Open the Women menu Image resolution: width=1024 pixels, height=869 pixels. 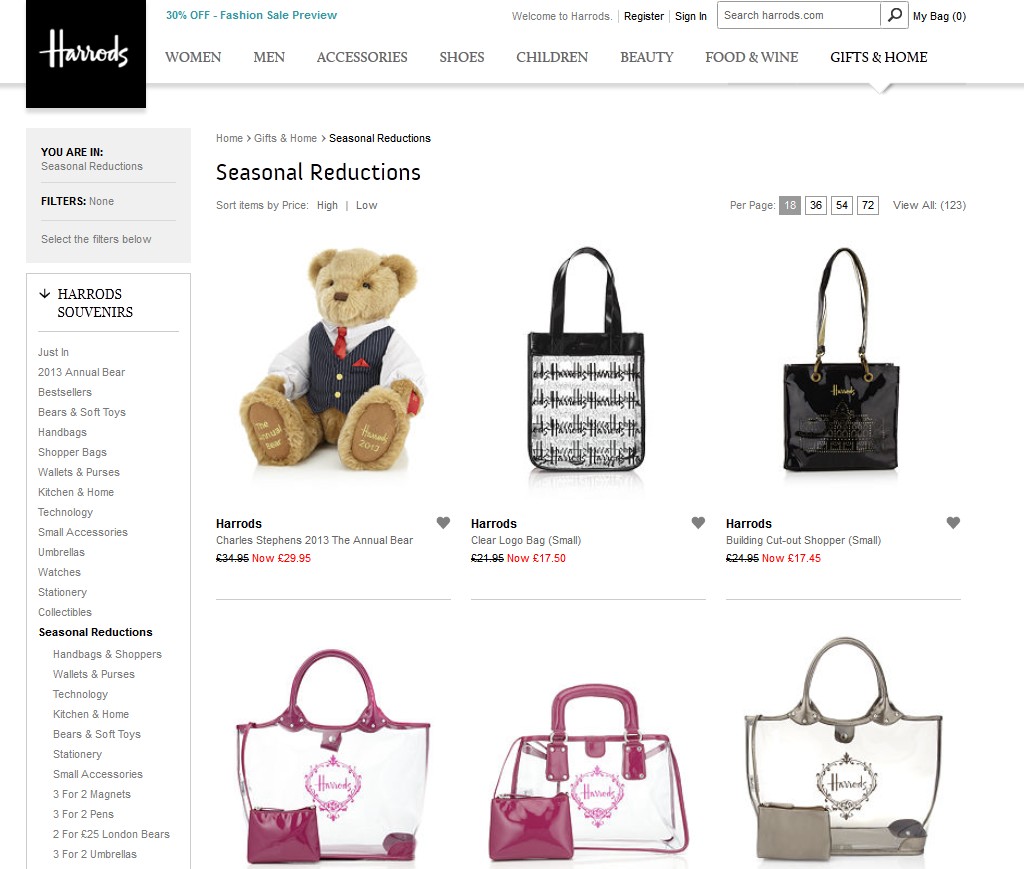(x=193, y=57)
